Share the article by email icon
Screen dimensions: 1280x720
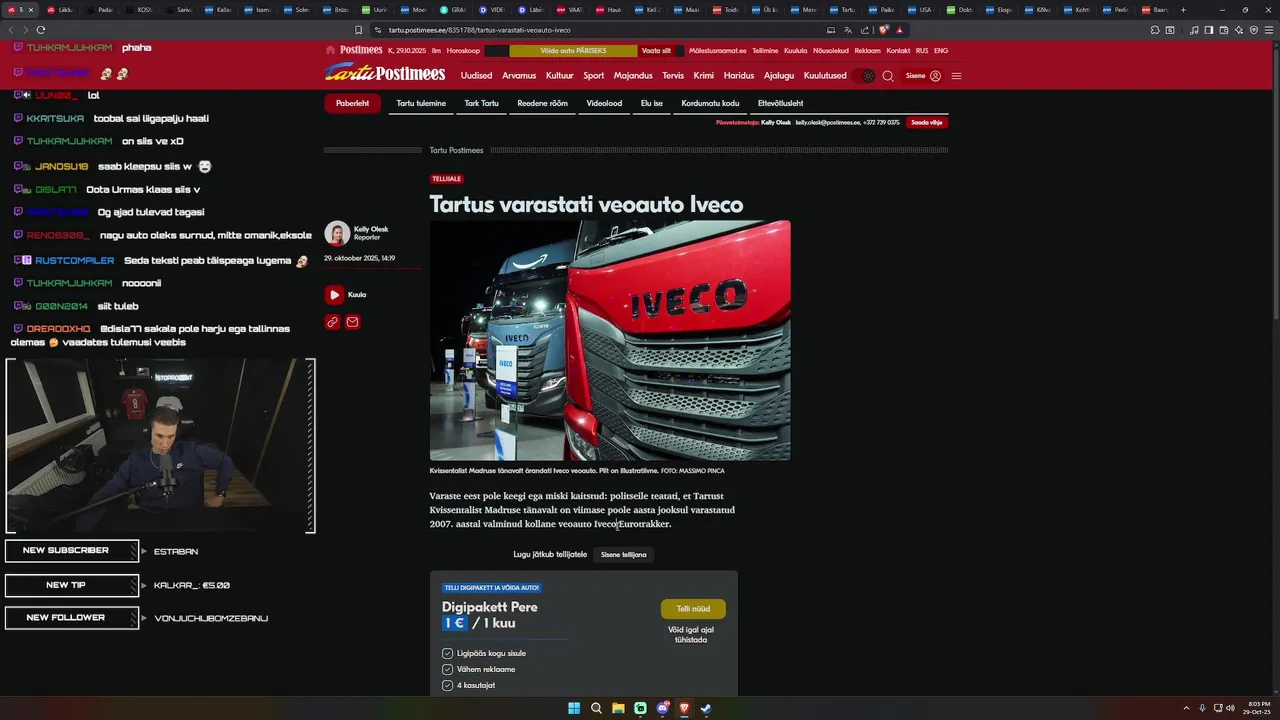[352, 322]
